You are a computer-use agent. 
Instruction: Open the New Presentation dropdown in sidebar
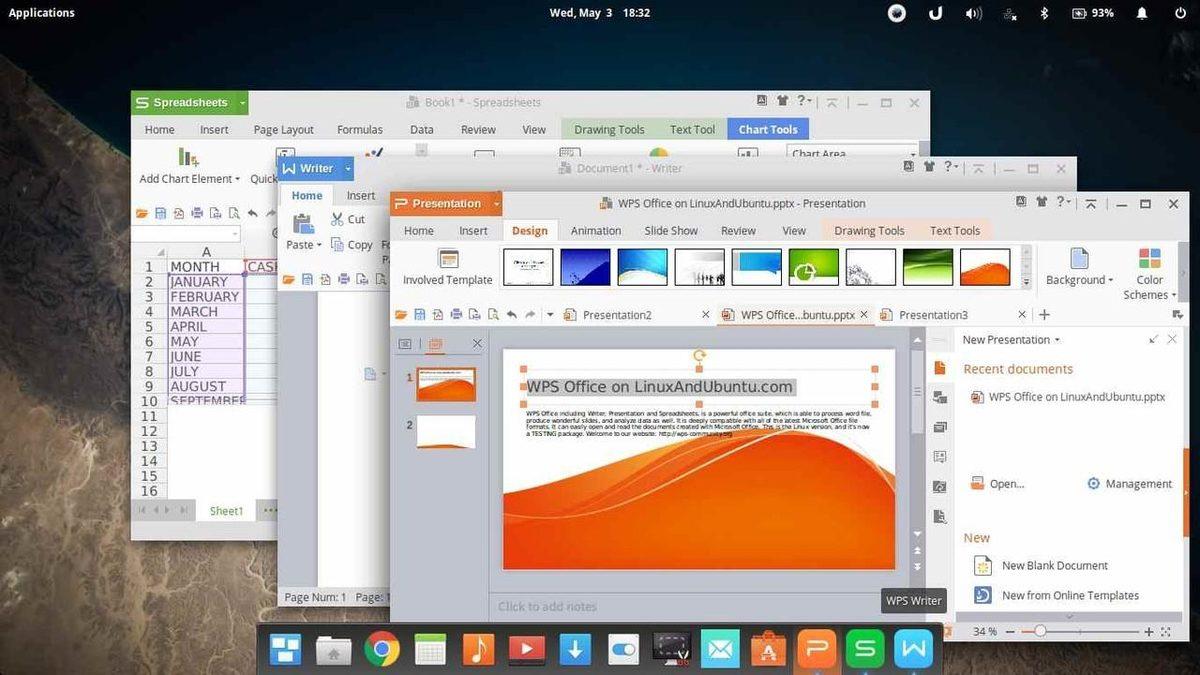[x=1010, y=339]
